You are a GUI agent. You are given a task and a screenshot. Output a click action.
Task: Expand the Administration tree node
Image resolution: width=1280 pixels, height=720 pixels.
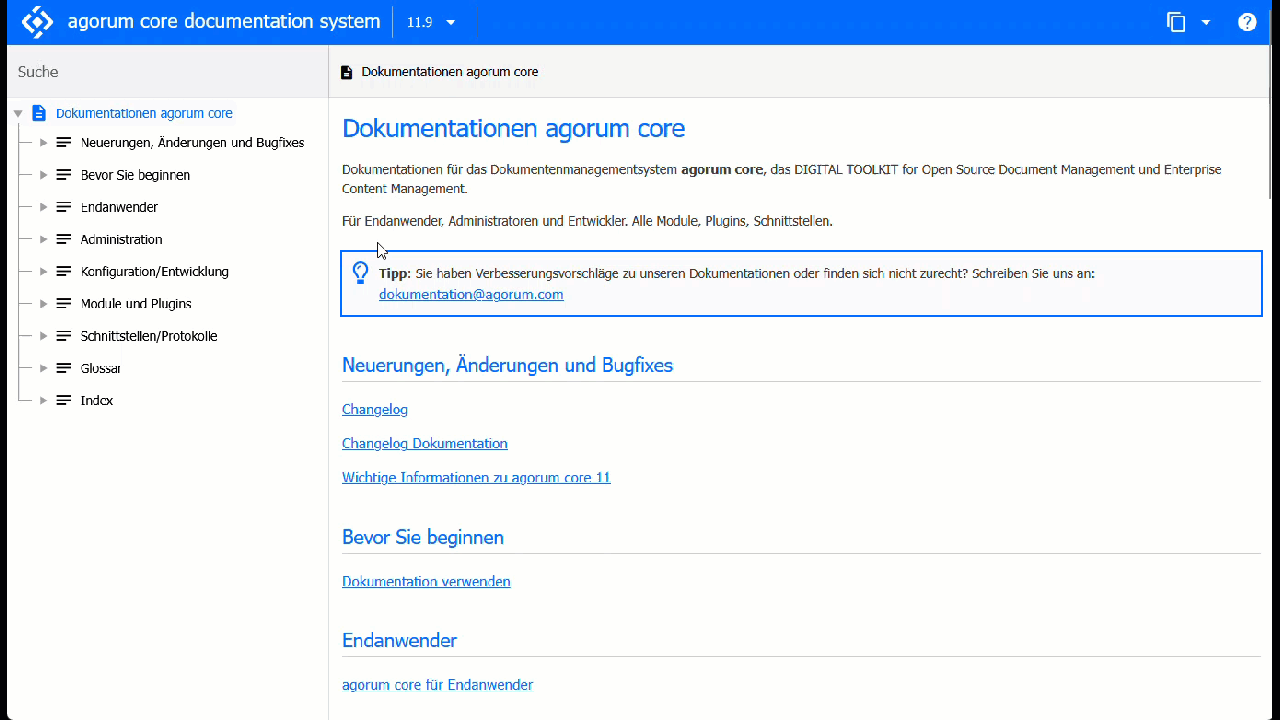click(44, 239)
